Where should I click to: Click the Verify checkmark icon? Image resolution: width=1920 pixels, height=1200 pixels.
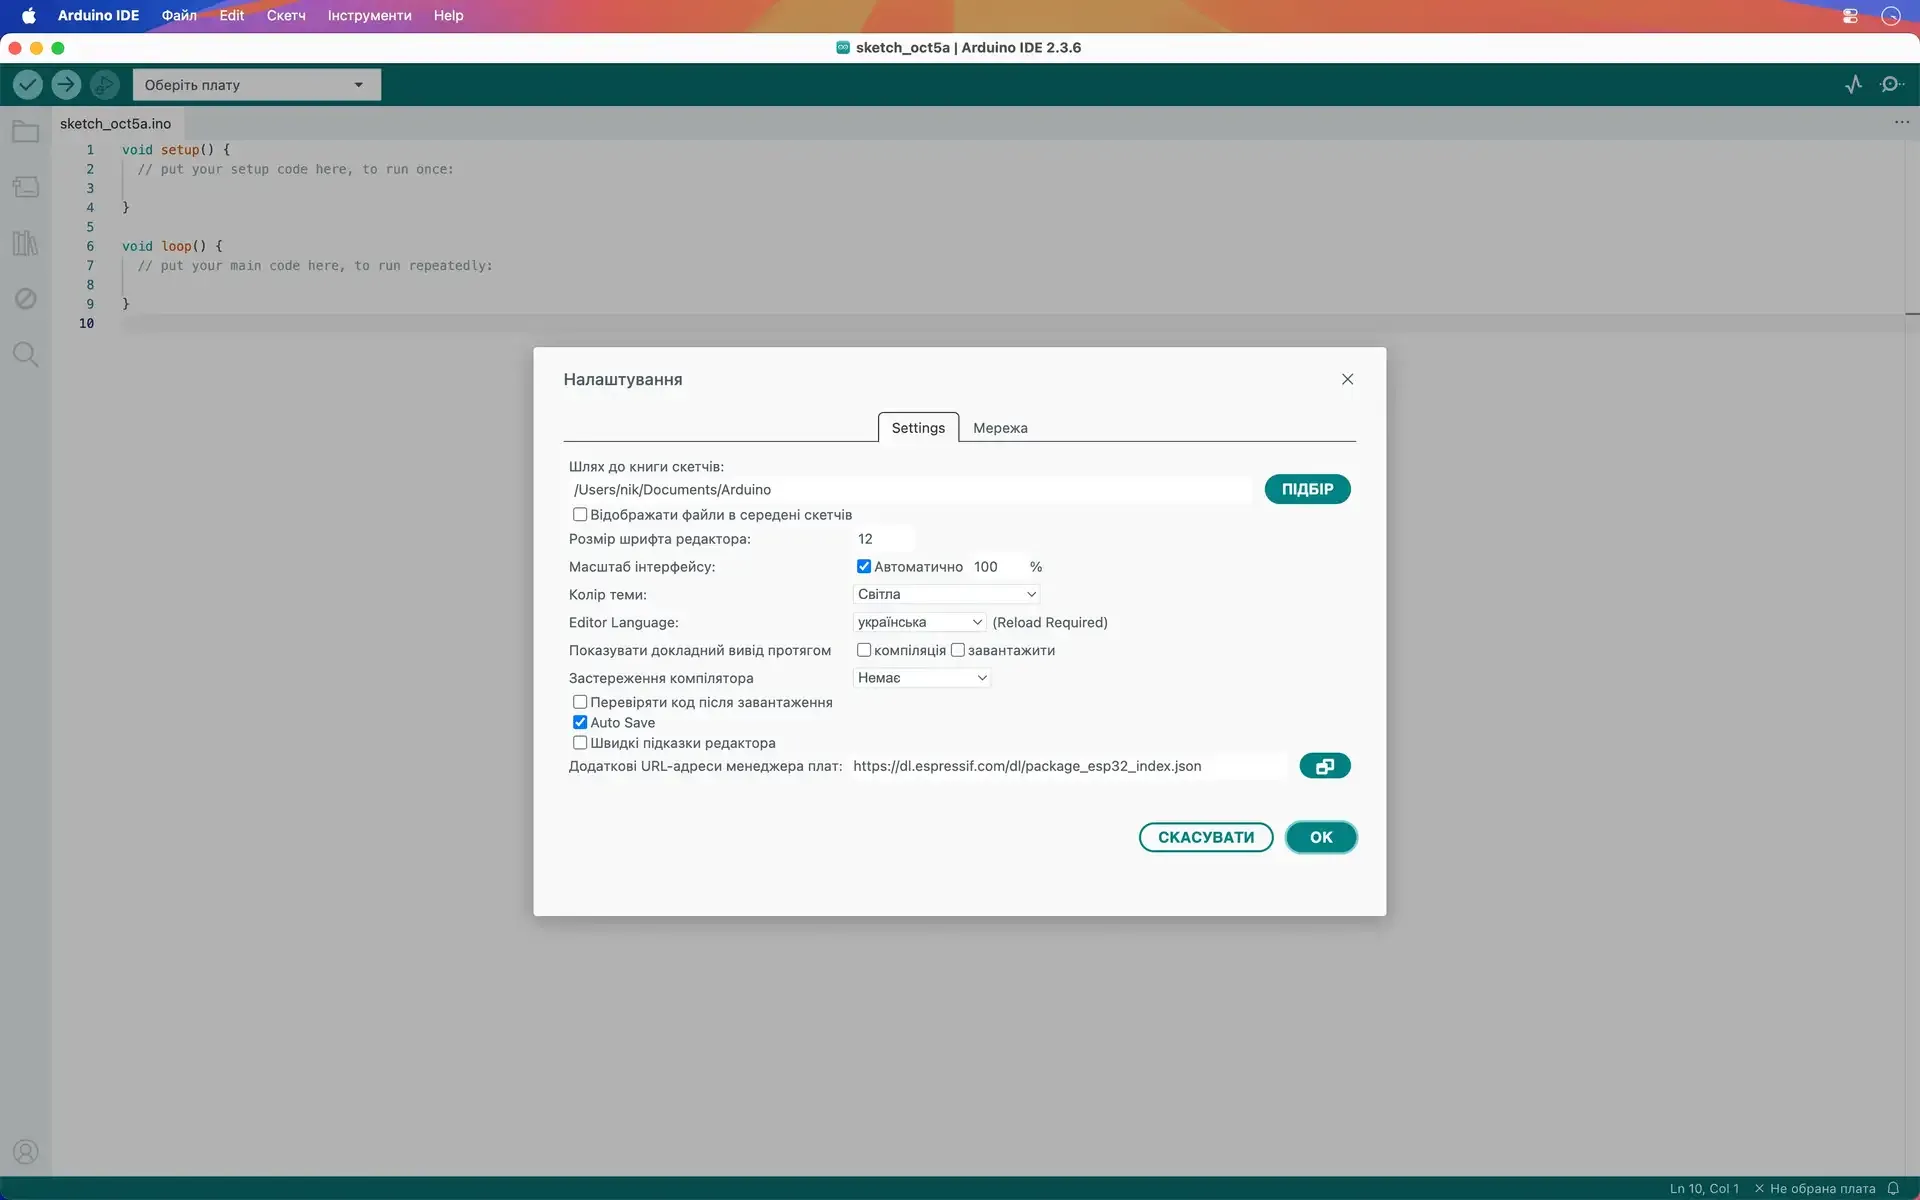(x=28, y=85)
